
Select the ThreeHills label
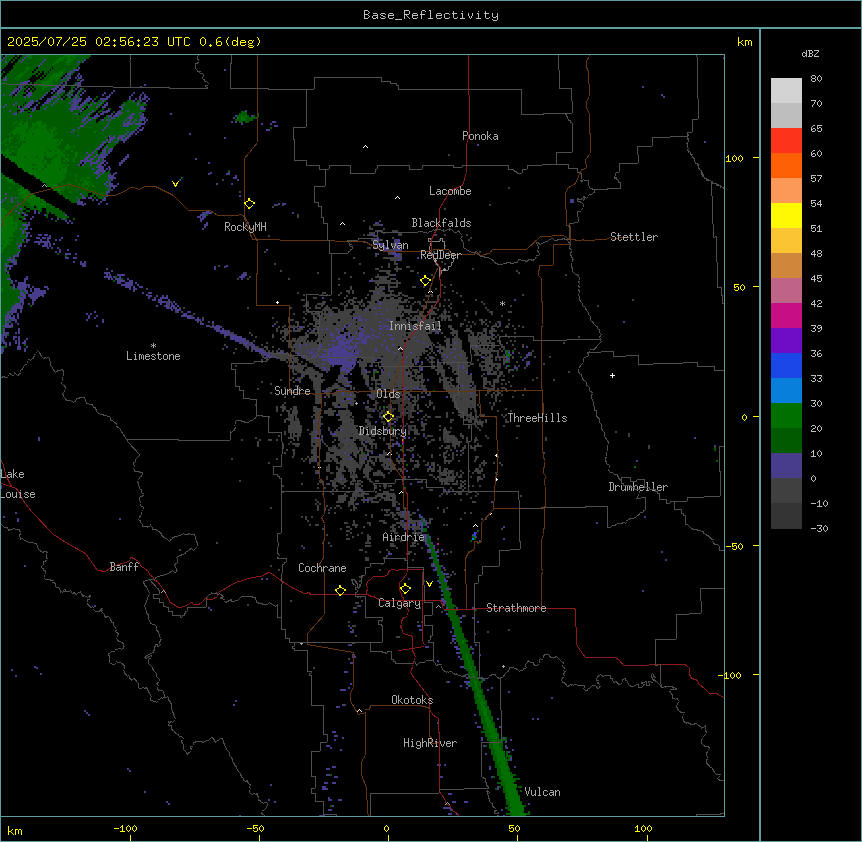[x=537, y=418]
